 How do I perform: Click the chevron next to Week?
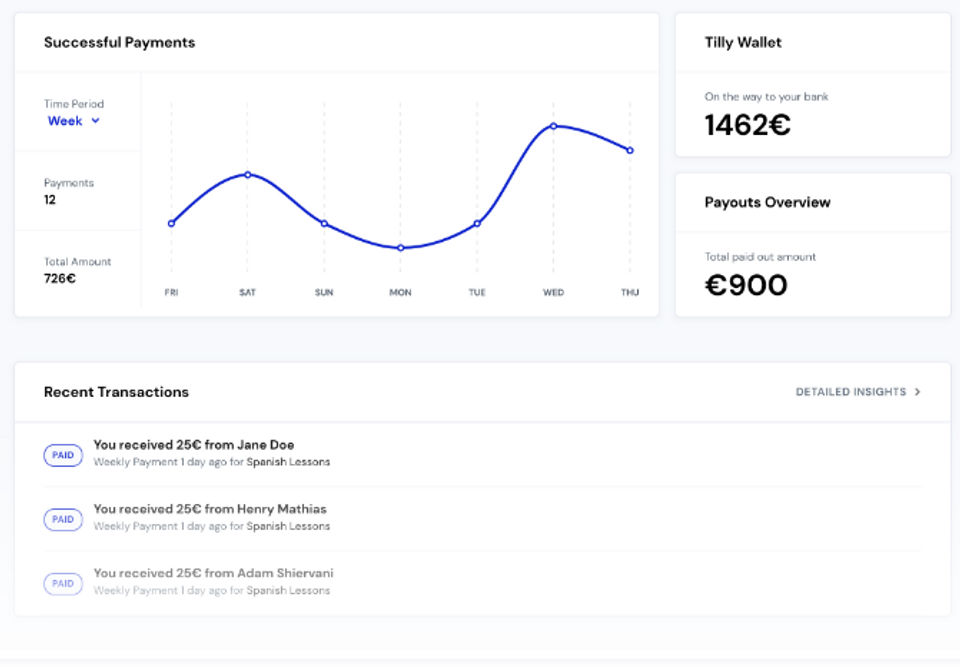coord(96,121)
